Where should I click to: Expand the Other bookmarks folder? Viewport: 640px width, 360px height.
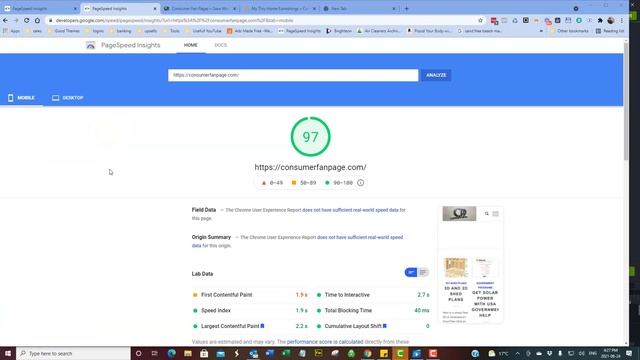(x=569, y=31)
